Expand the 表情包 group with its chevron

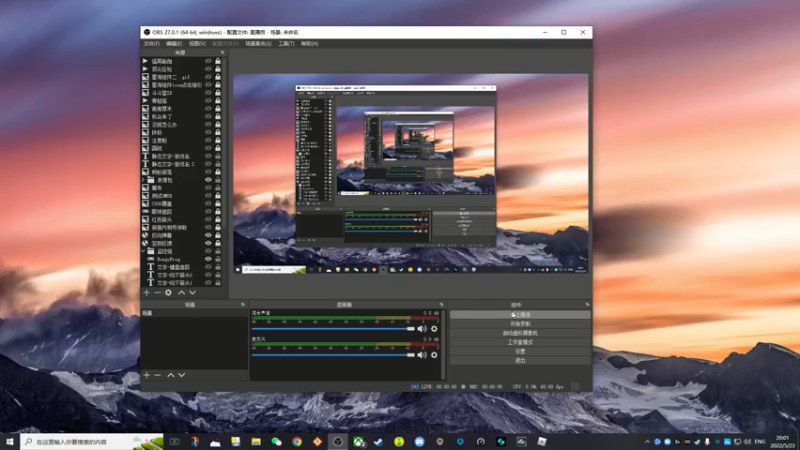click(x=143, y=180)
